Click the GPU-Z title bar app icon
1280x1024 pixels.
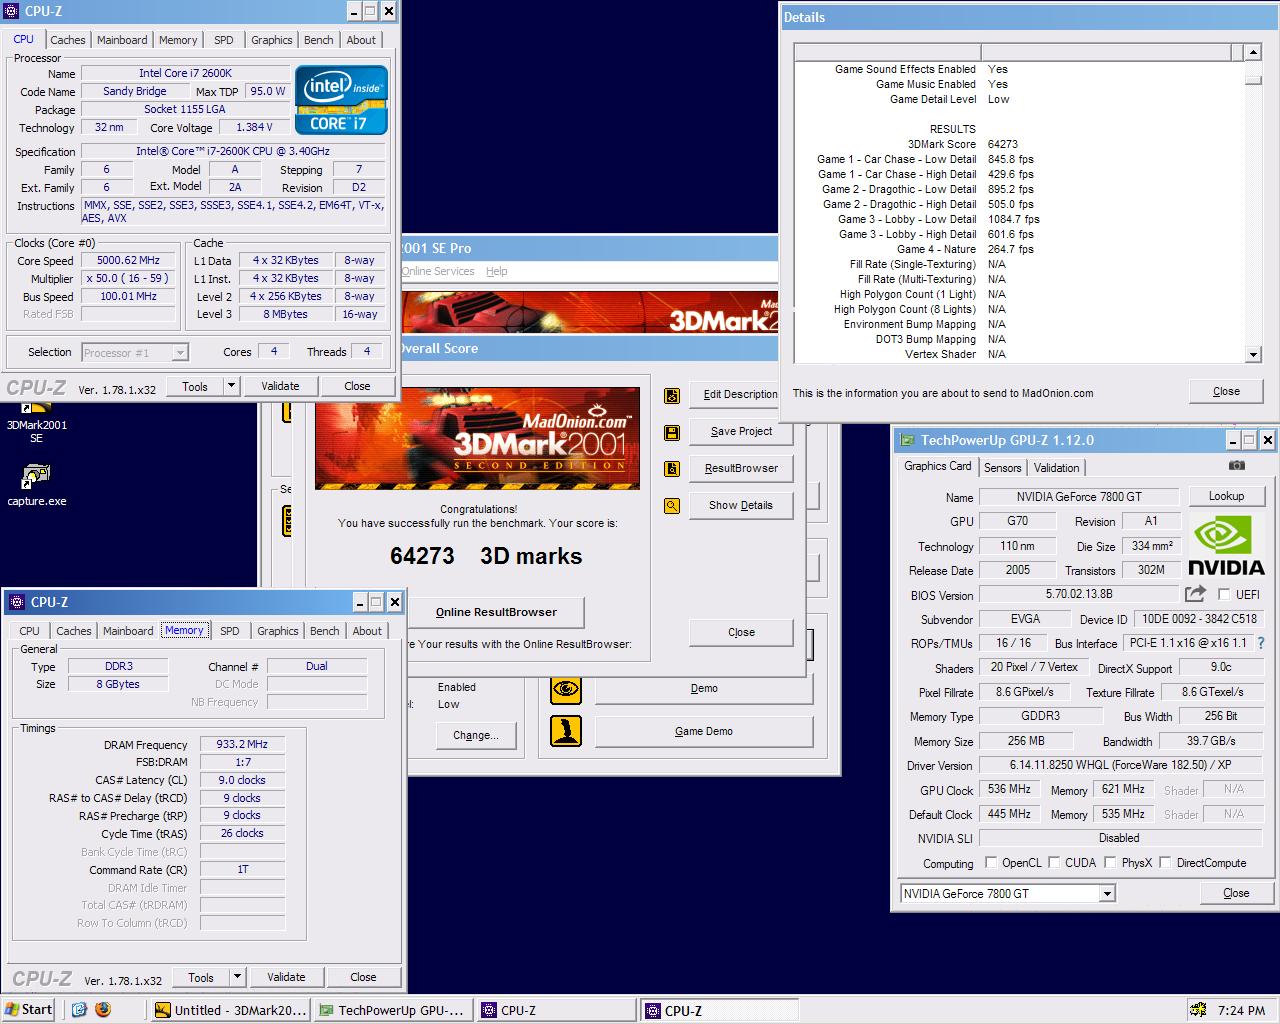click(x=907, y=440)
